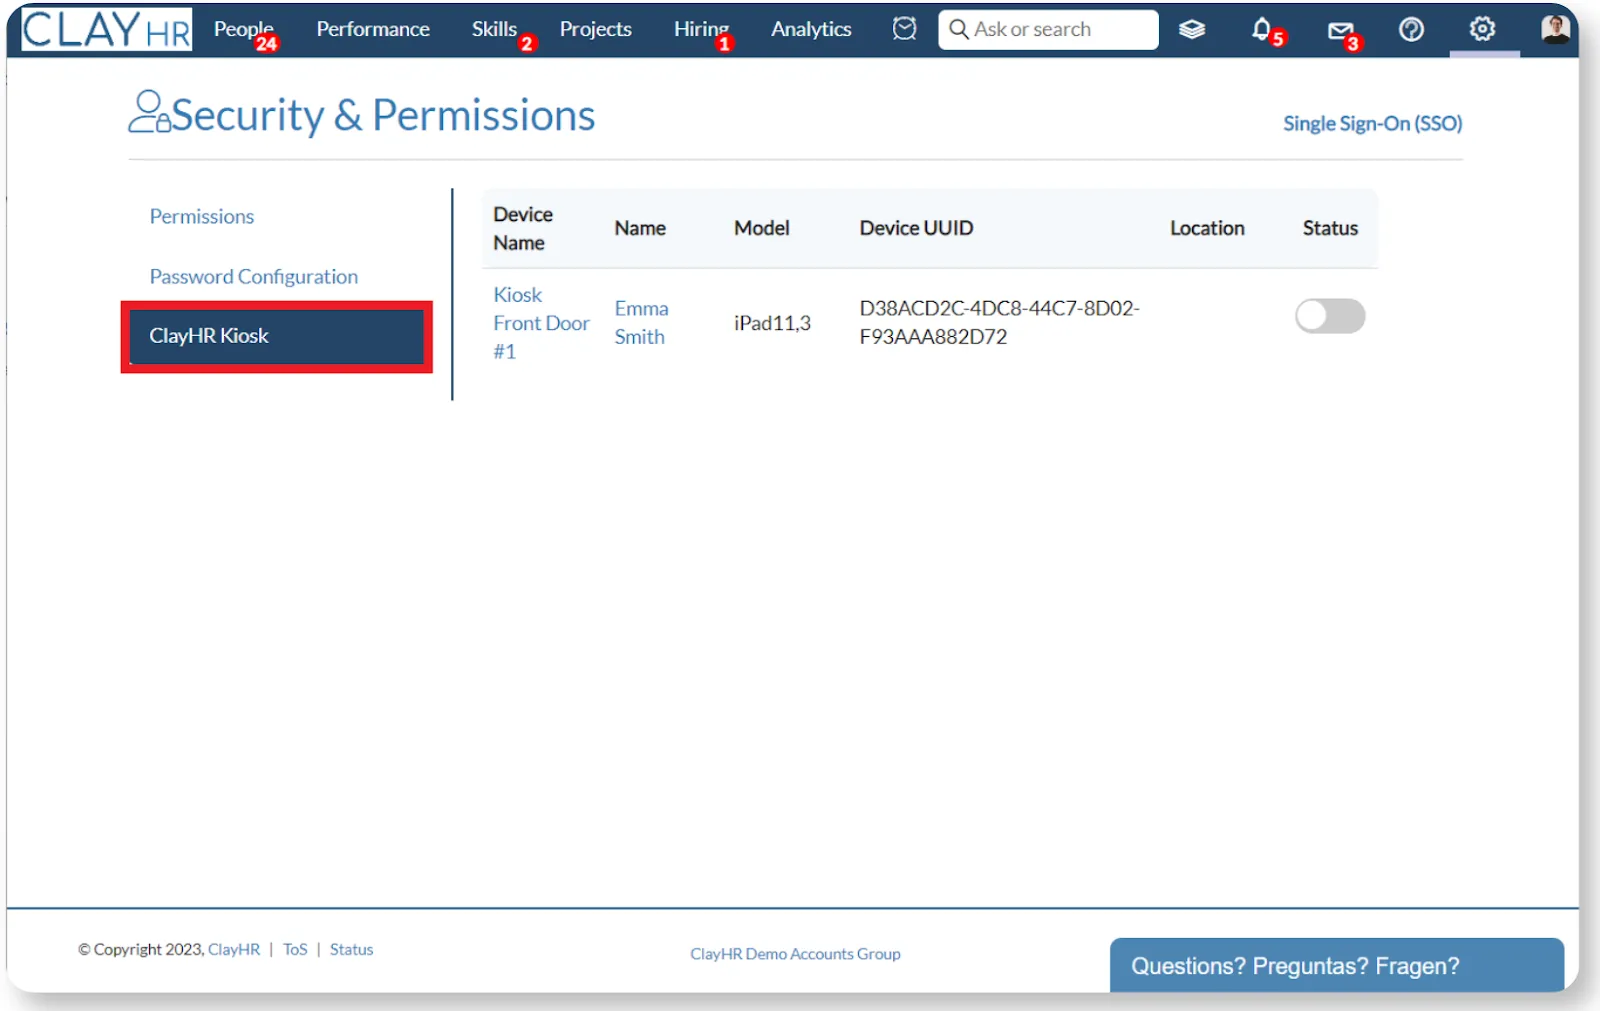The height and width of the screenshot is (1011, 1600).
Task: Open the Analytics menu
Action: (x=811, y=29)
